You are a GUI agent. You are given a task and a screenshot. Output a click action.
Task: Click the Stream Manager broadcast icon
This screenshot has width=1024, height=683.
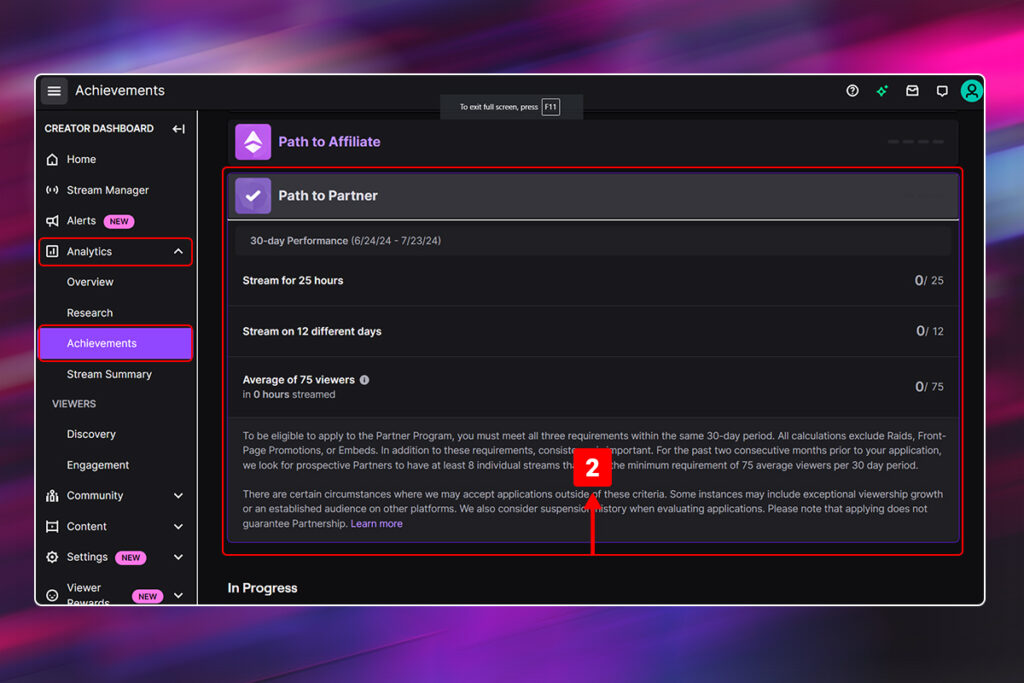[x=52, y=190]
